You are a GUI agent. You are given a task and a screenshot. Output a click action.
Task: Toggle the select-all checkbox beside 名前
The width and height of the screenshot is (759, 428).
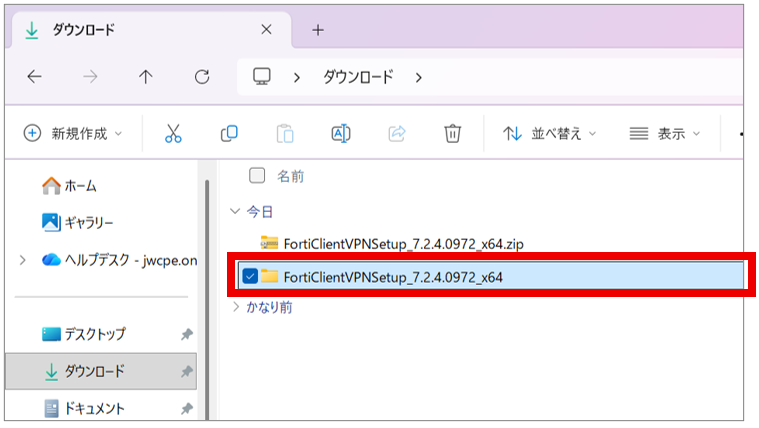[x=257, y=175]
